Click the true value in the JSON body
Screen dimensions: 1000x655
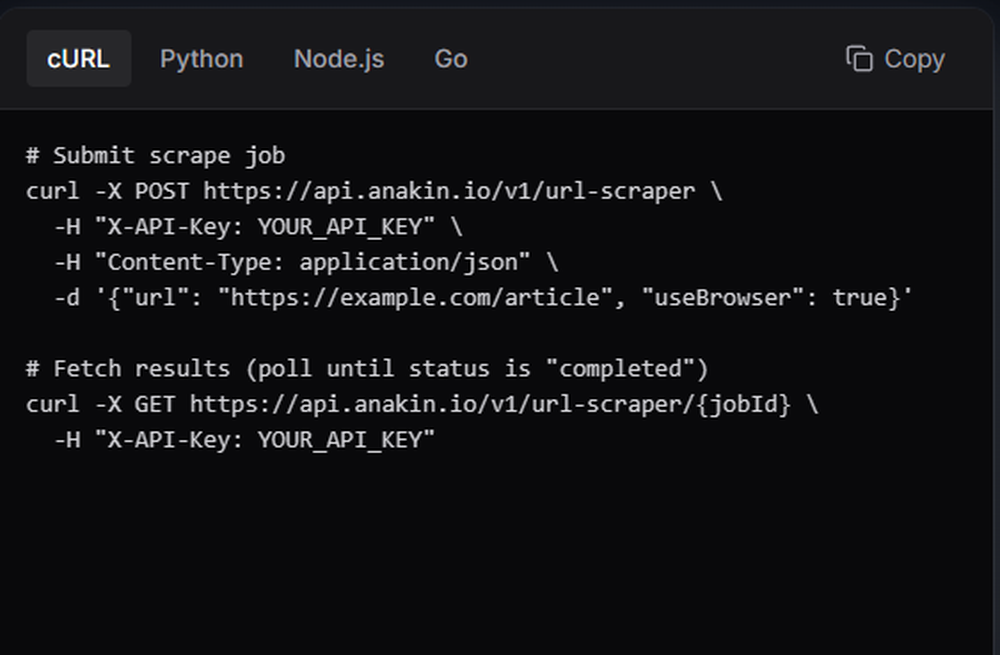(x=859, y=298)
